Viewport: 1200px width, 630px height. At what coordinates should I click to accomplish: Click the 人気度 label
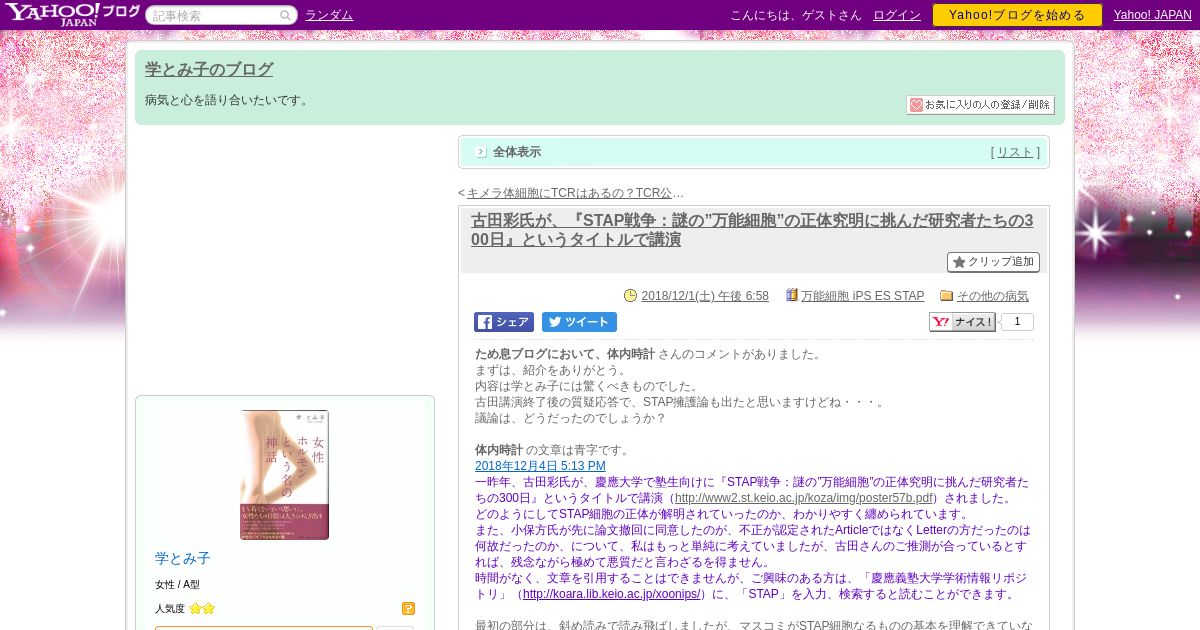[x=170, y=608]
